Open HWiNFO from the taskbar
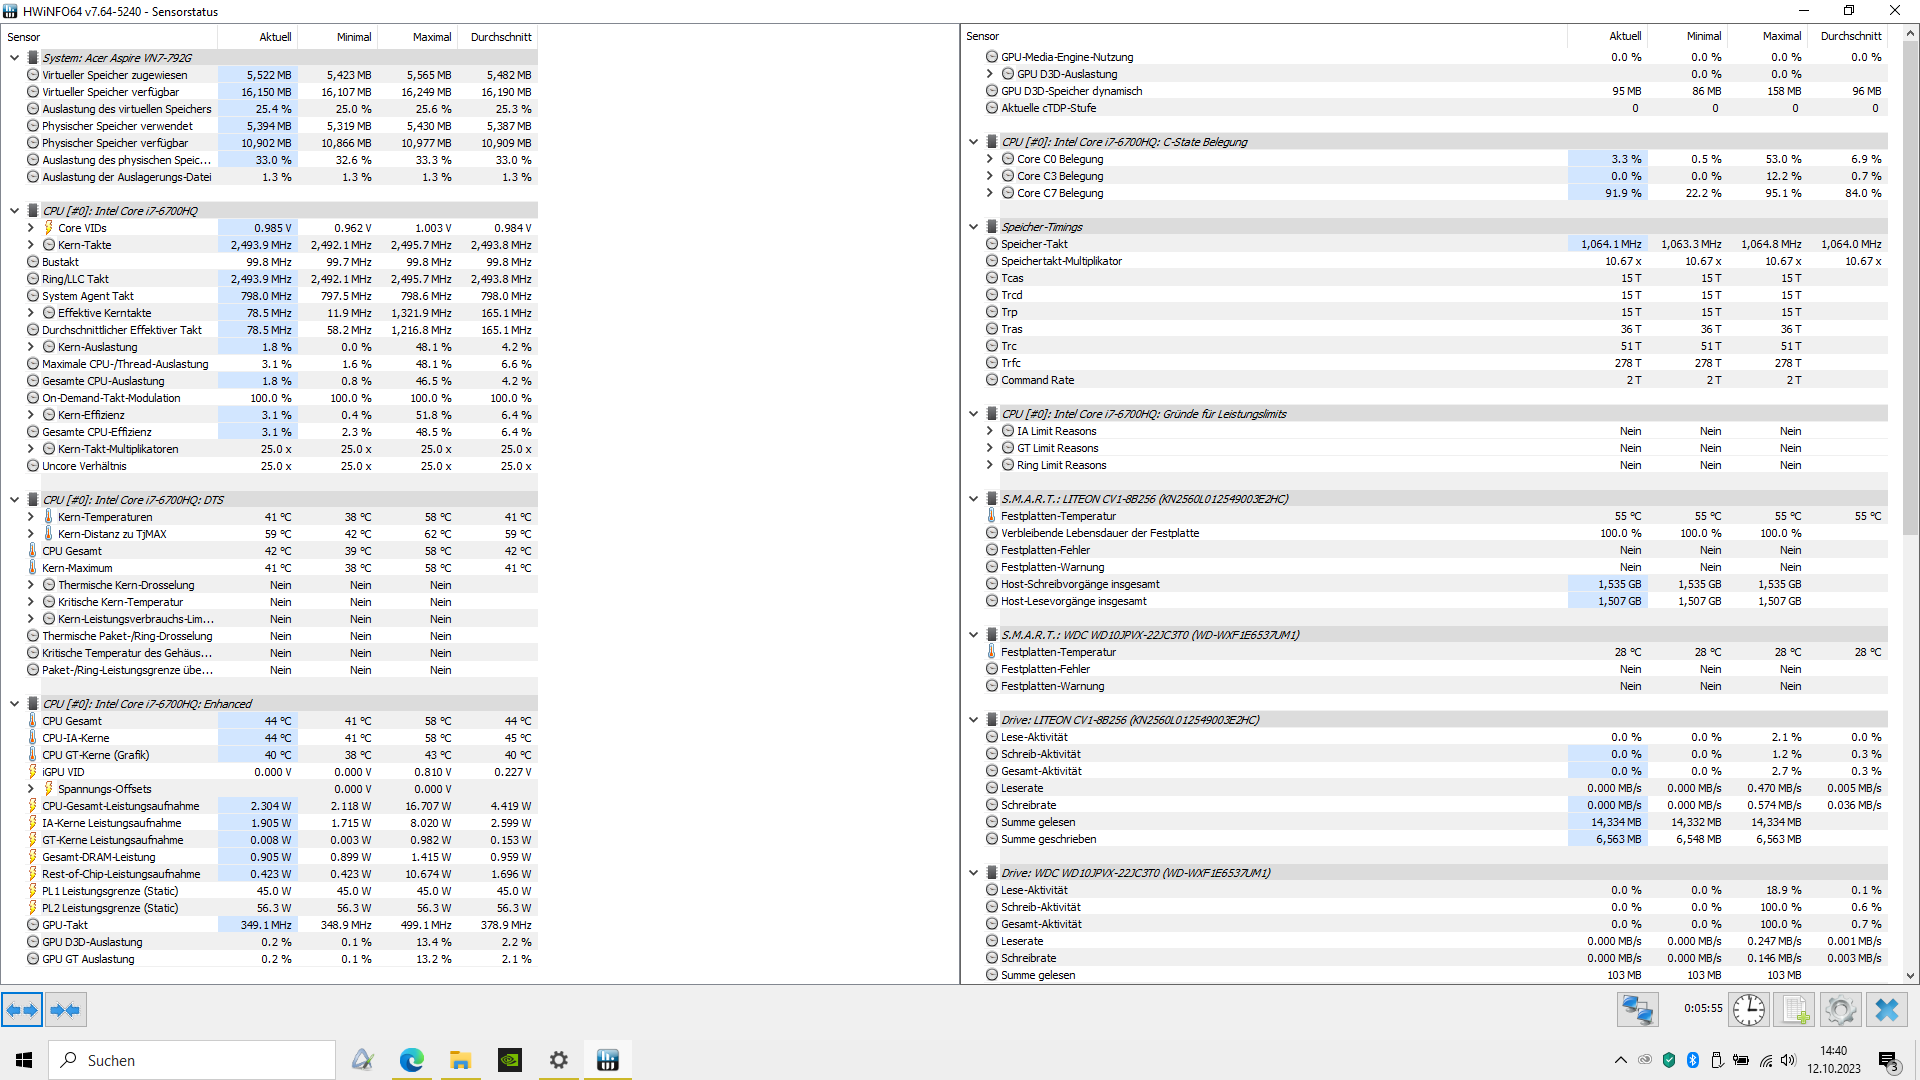 pyautogui.click(x=607, y=1060)
